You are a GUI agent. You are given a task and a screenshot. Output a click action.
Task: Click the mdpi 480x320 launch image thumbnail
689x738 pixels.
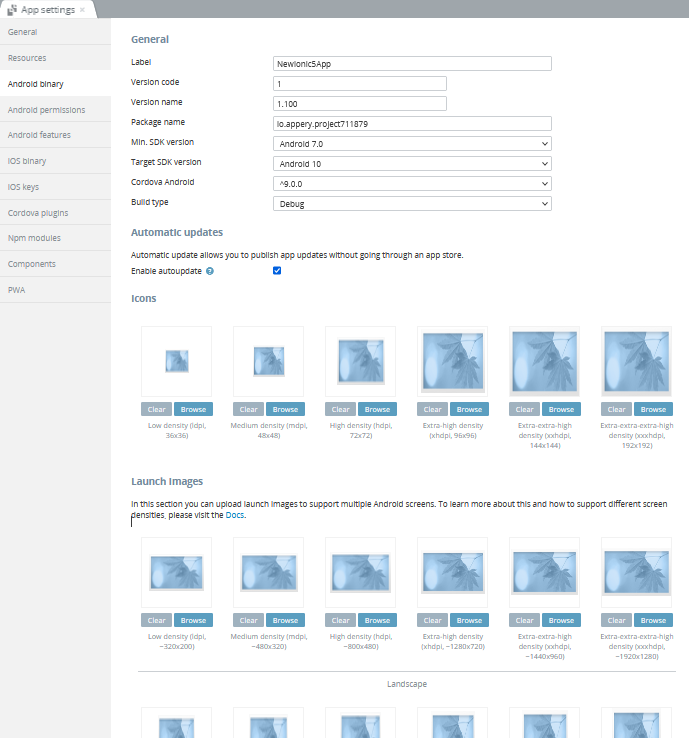[269, 572]
